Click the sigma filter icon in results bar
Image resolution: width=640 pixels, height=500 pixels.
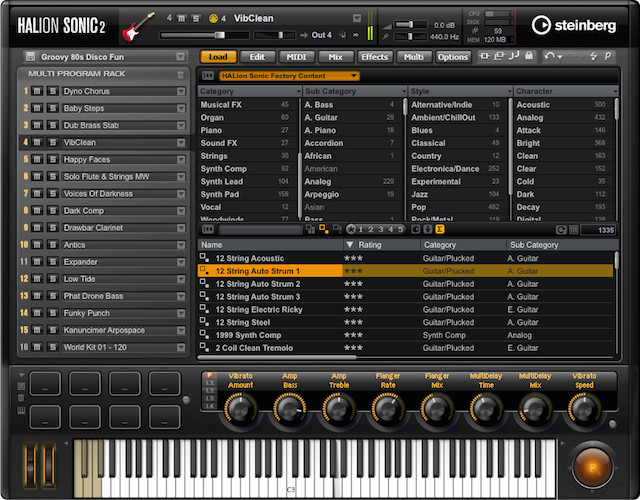click(440, 229)
